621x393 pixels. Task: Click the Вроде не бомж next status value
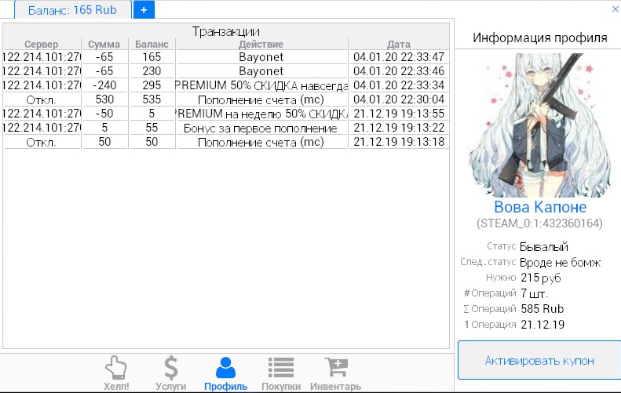(x=560, y=263)
